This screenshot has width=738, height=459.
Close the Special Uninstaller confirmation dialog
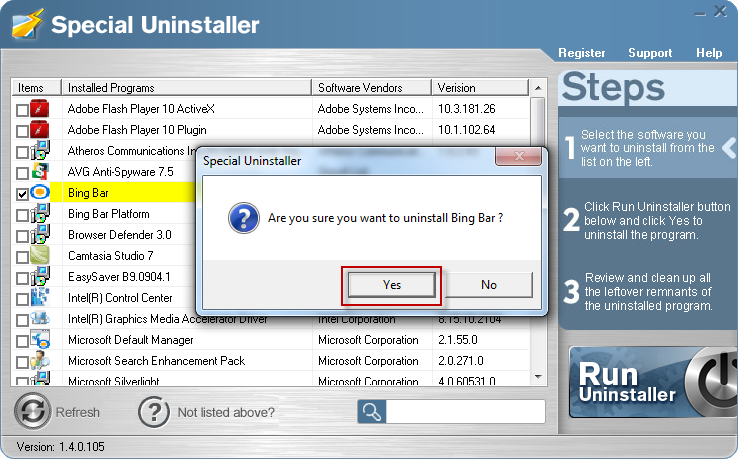[x=518, y=156]
